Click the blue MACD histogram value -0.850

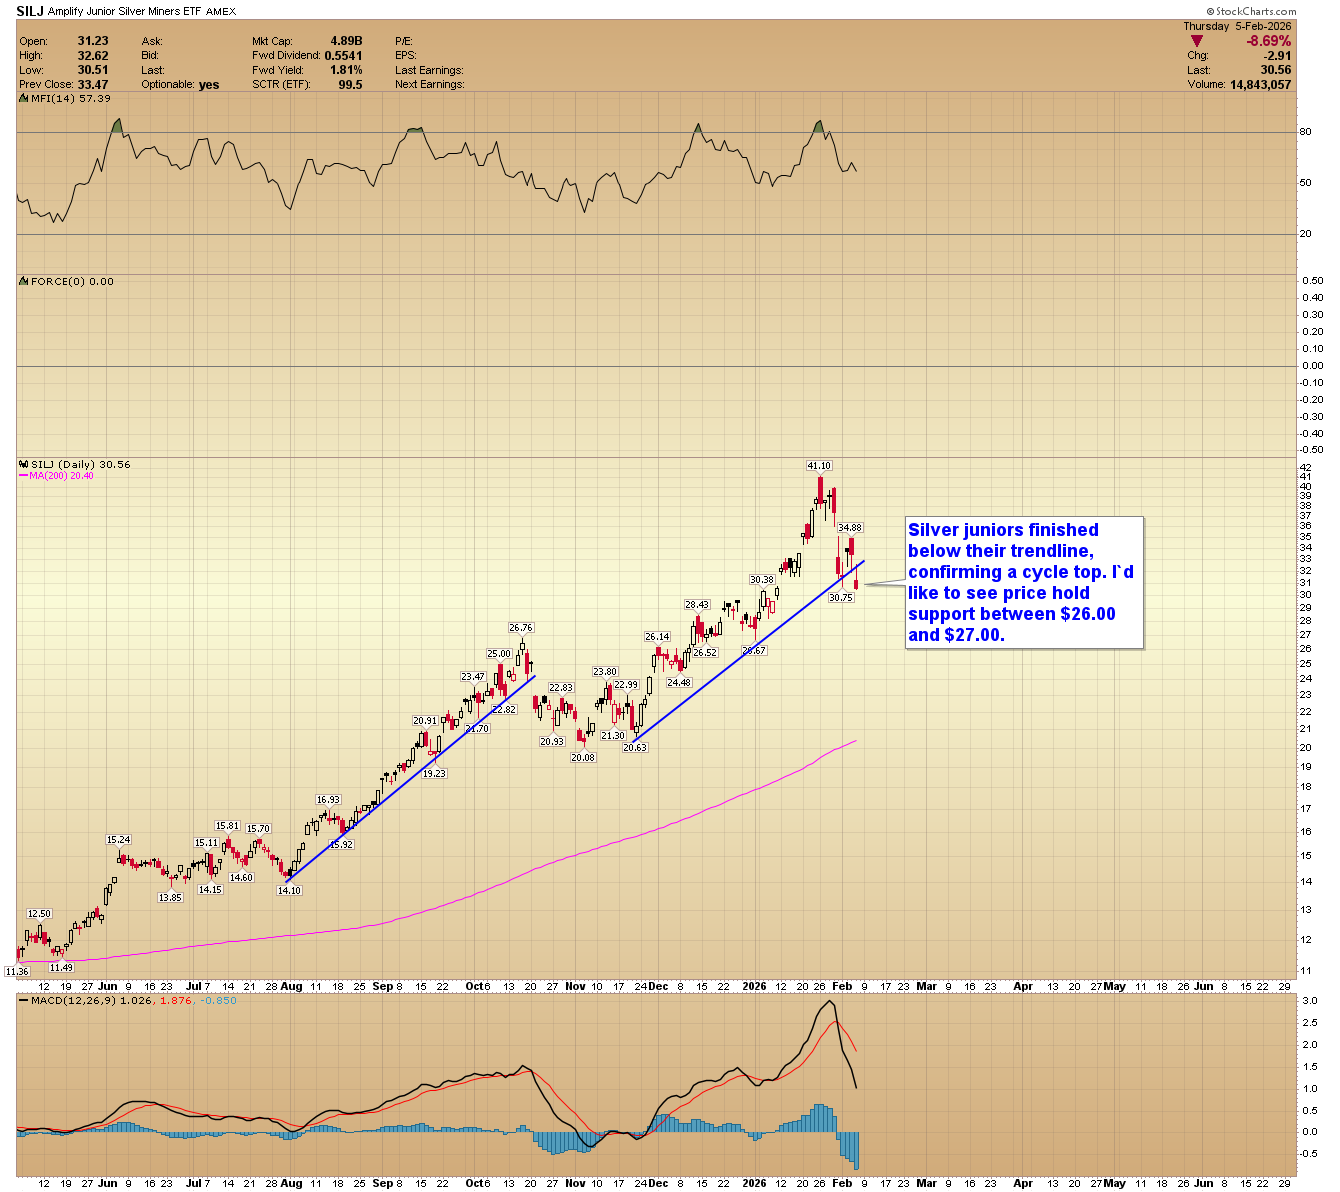coord(219,1000)
